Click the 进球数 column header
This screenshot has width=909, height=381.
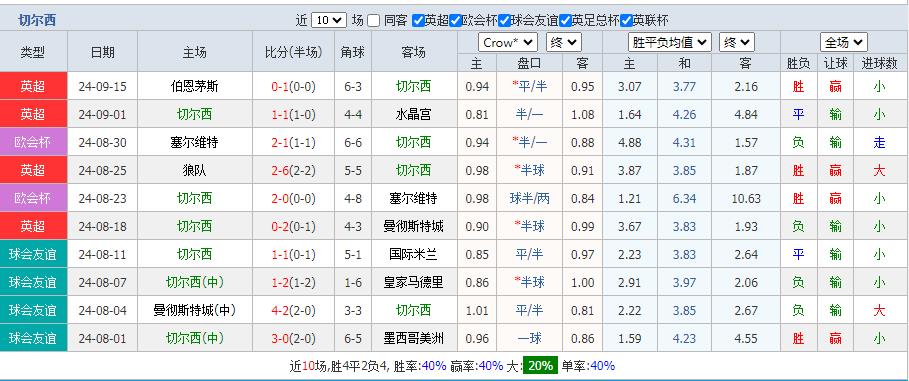click(879, 63)
